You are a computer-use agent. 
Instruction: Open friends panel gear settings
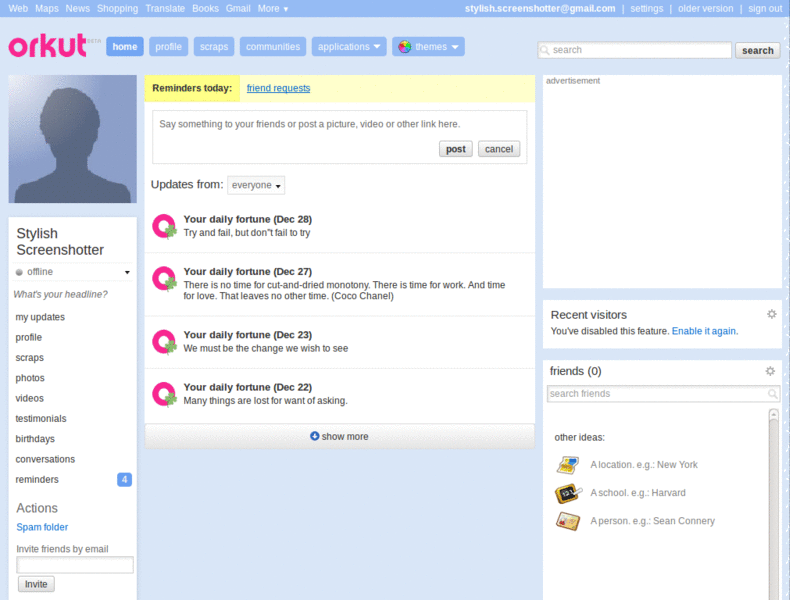coord(770,371)
